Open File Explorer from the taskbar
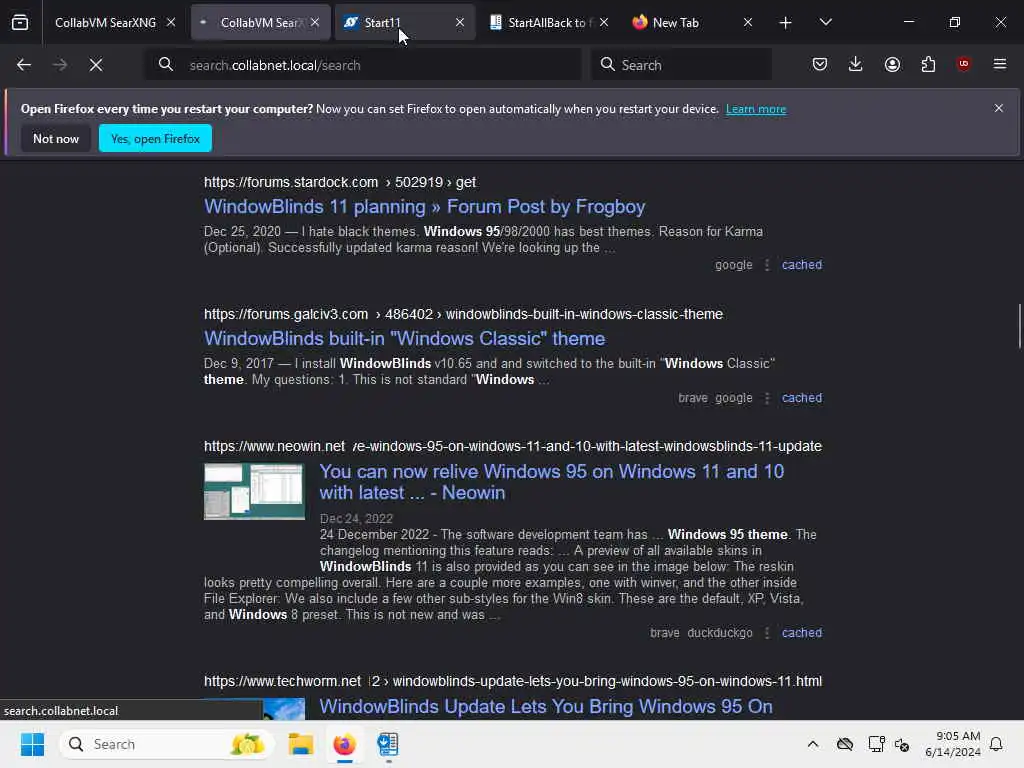Viewport: 1024px width, 768px height. point(300,744)
